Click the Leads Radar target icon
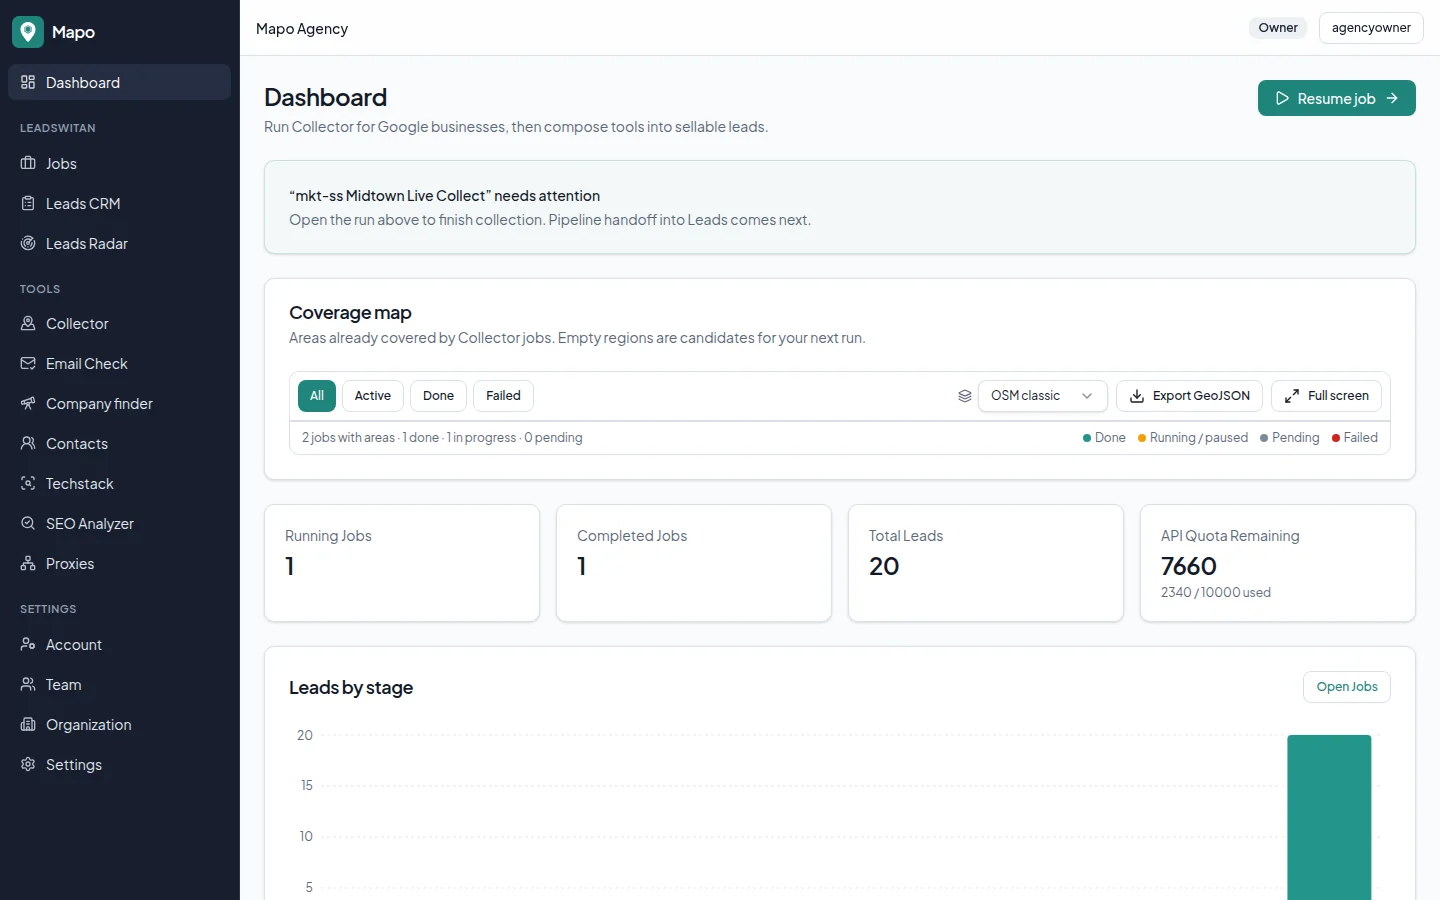This screenshot has width=1440, height=900. point(28,243)
